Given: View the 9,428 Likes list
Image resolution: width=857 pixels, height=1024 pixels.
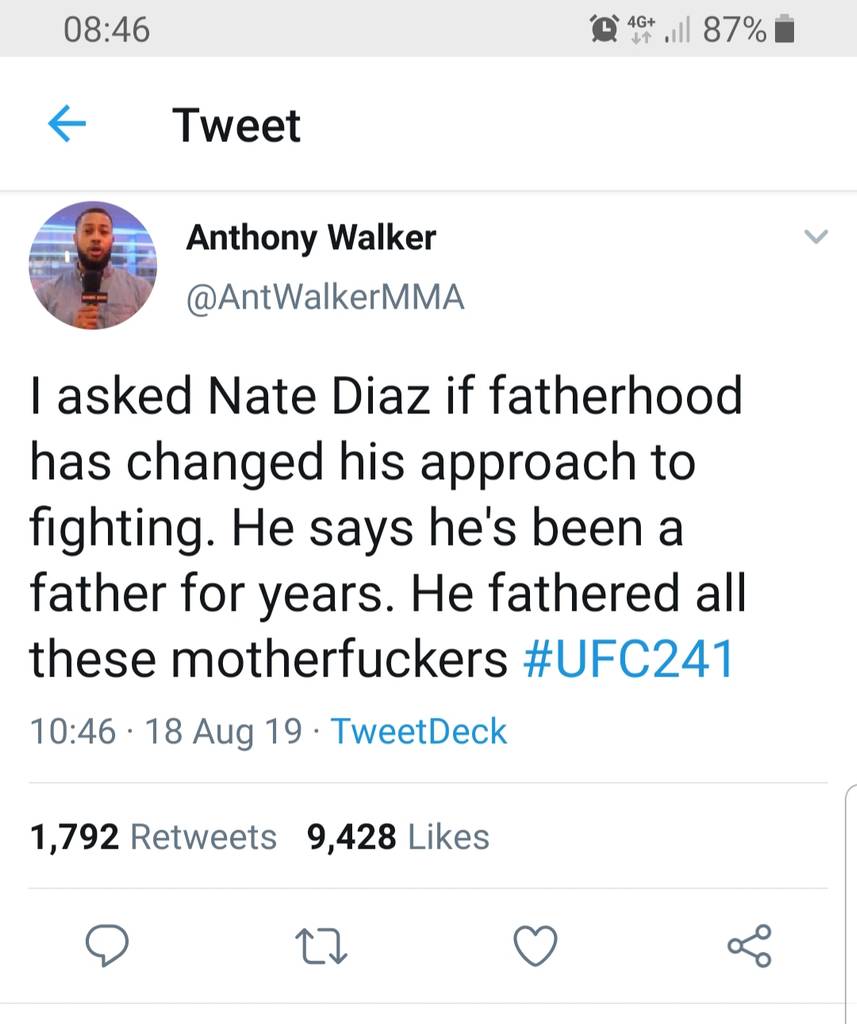Looking at the screenshot, I should click(x=398, y=836).
